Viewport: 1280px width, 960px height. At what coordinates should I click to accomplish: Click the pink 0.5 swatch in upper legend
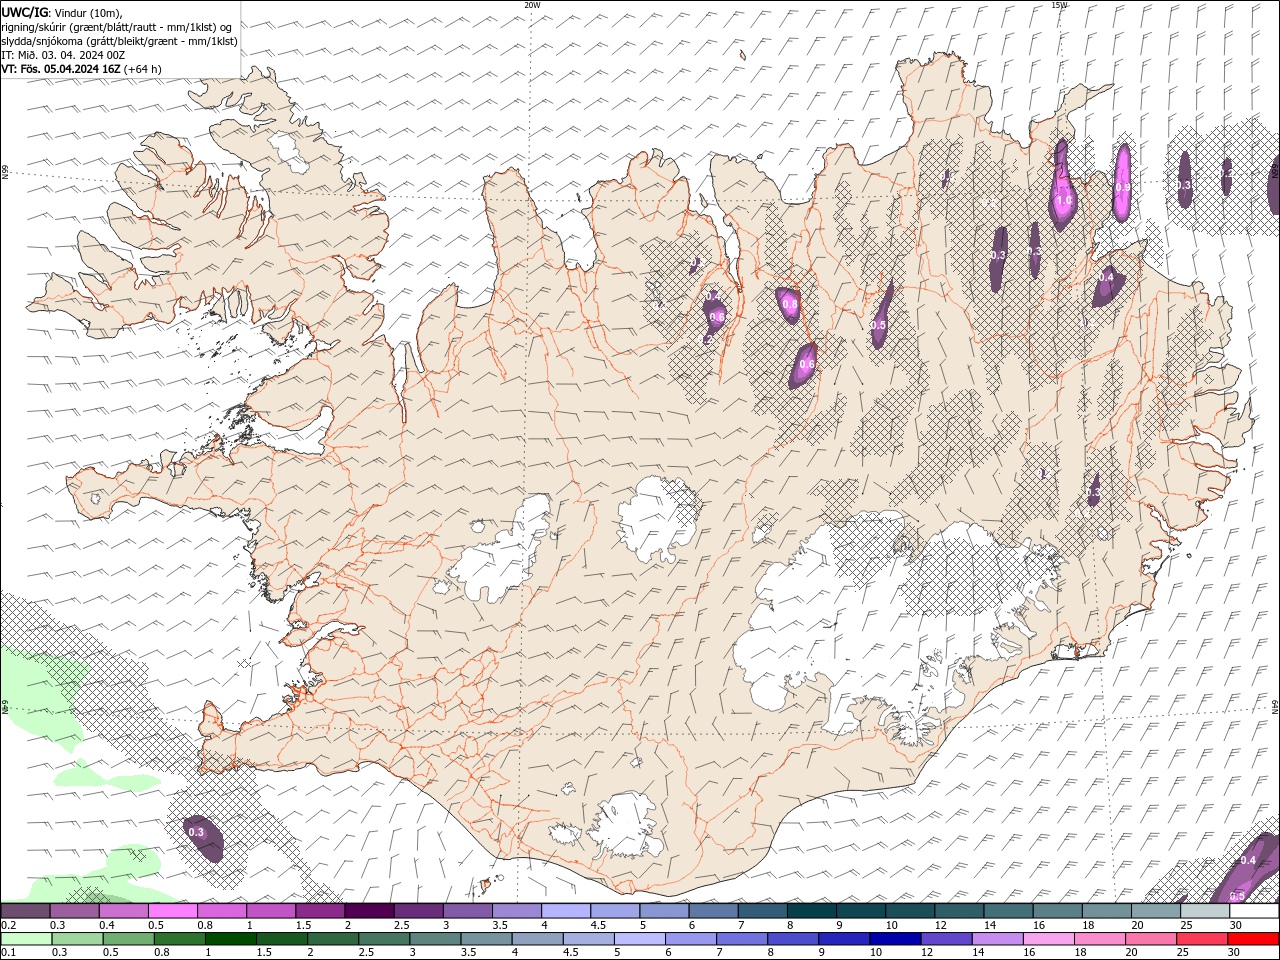coord(173,911)
